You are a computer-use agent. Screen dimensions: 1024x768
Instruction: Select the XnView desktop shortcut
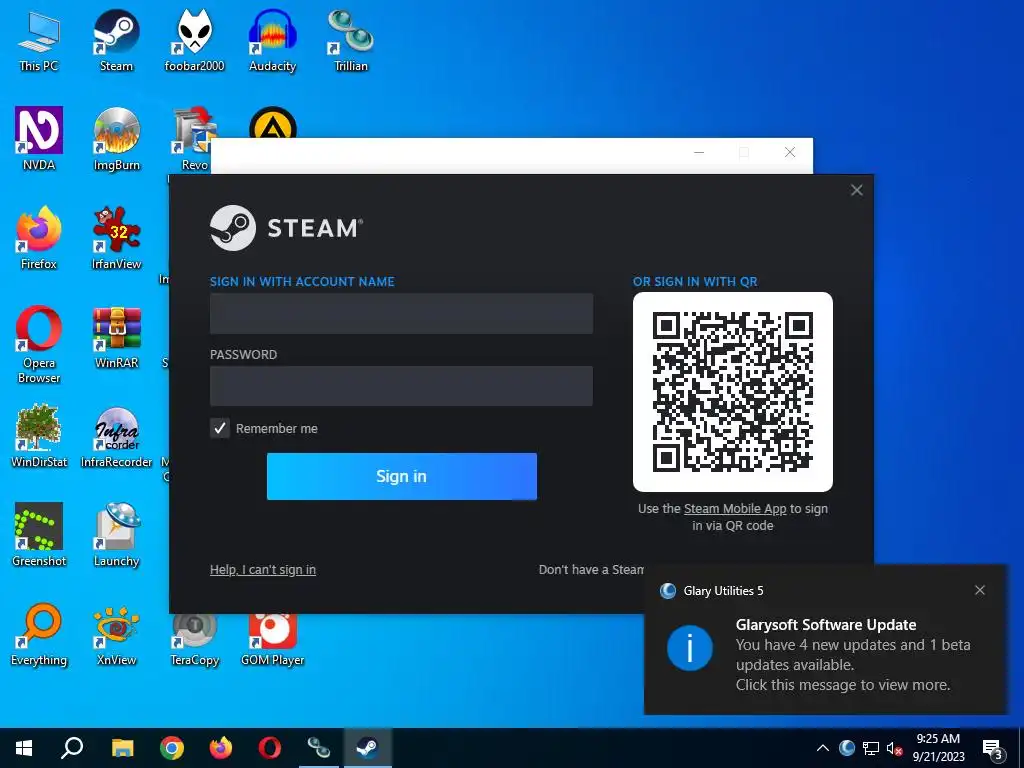tap(116, 634)
